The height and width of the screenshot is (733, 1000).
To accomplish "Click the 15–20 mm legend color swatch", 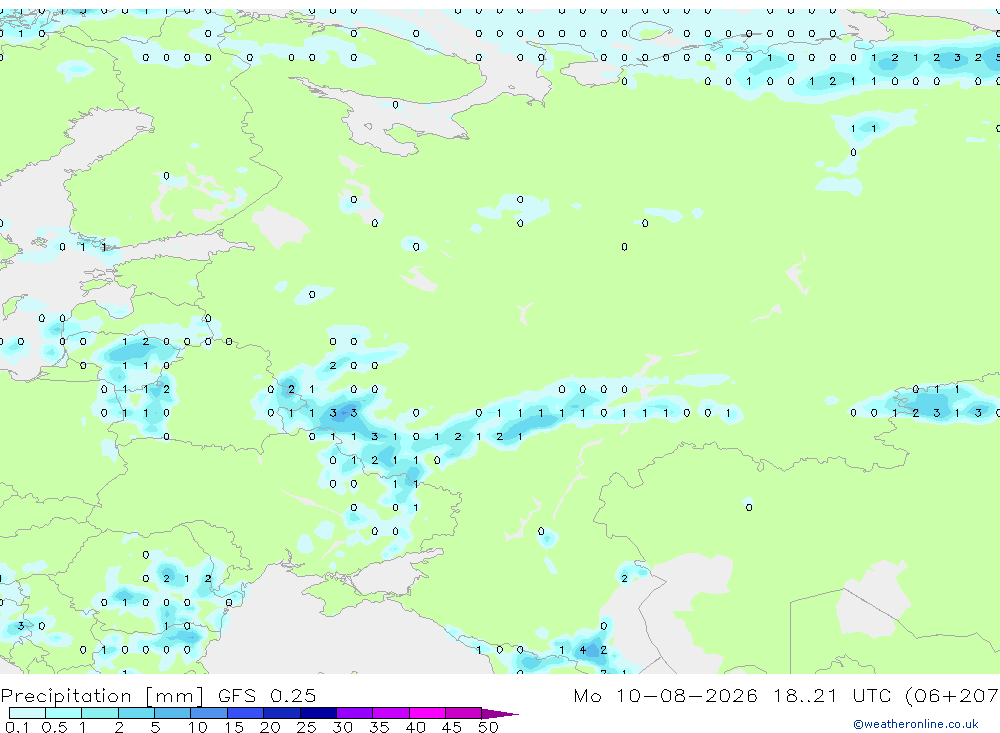I will pyautogui.click(x=246, y=713).
